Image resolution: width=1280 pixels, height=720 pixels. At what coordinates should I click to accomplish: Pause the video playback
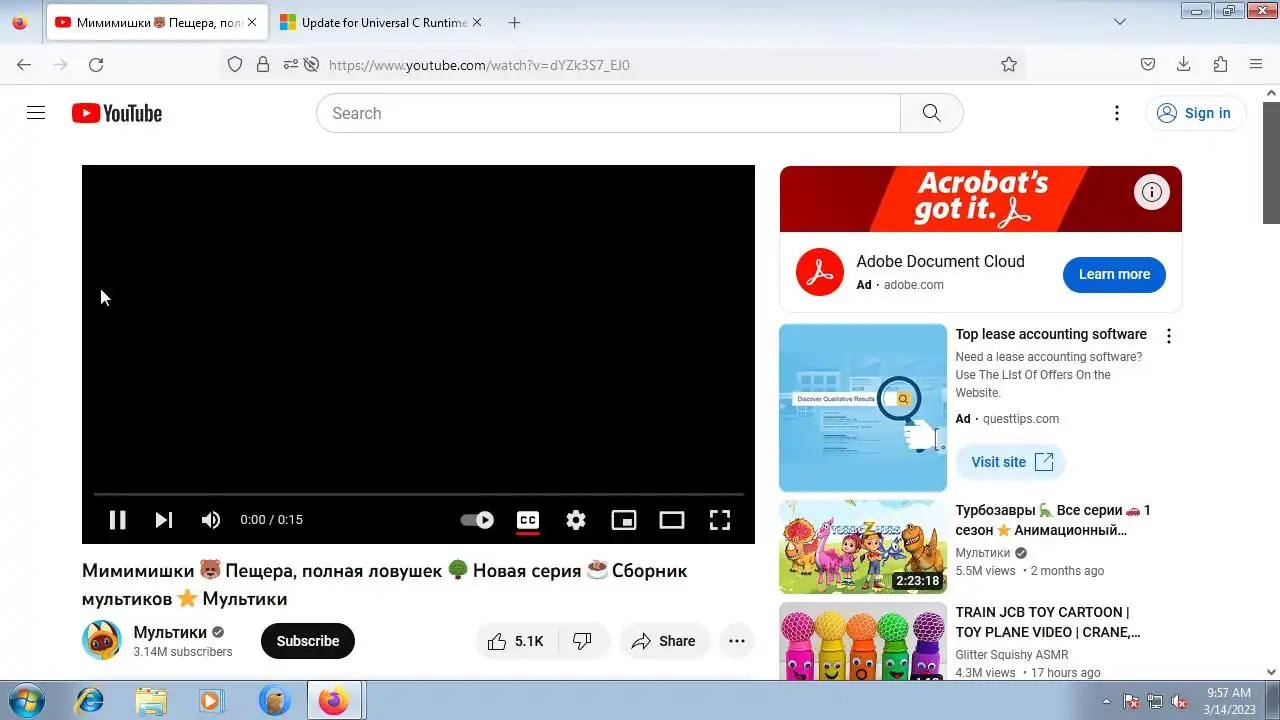117,520
